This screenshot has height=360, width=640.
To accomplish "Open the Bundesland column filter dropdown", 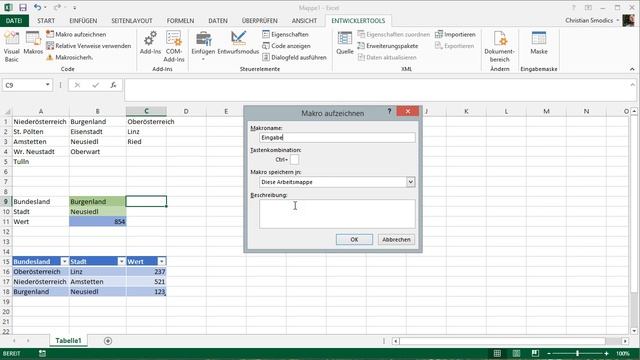I will 64,262.
